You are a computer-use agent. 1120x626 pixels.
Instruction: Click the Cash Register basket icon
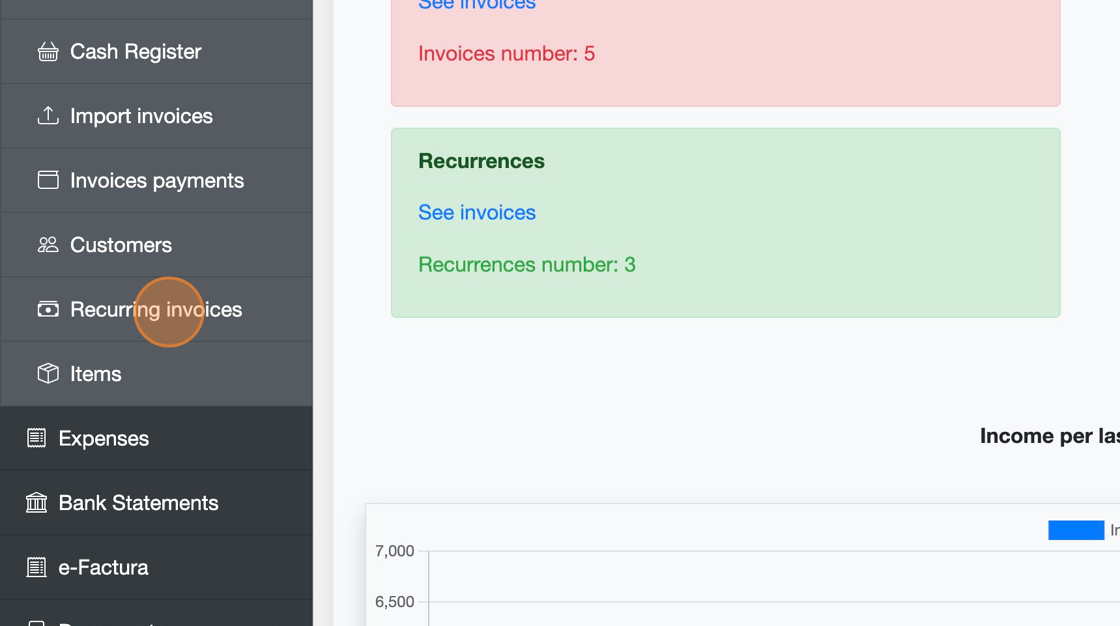click(48, 52)
